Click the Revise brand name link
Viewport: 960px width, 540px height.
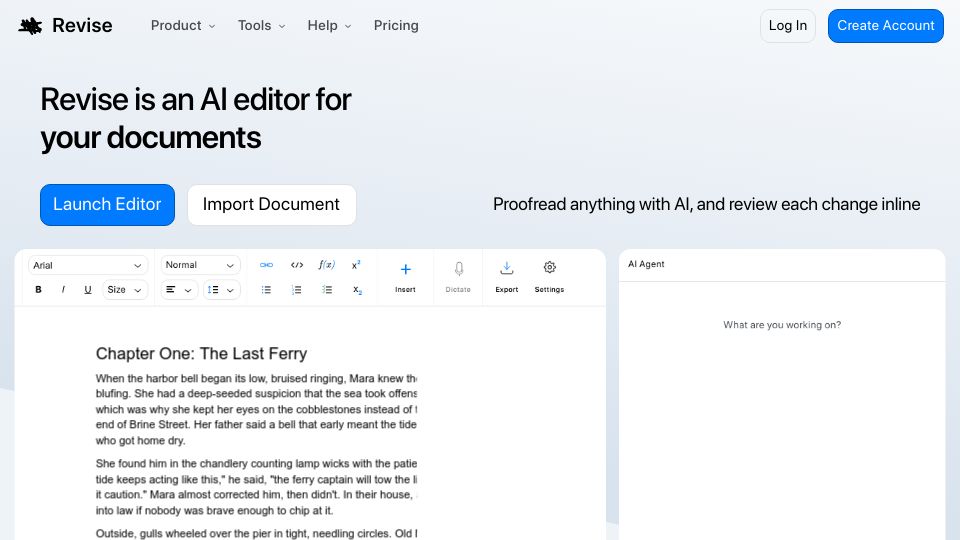click(82, 26)
